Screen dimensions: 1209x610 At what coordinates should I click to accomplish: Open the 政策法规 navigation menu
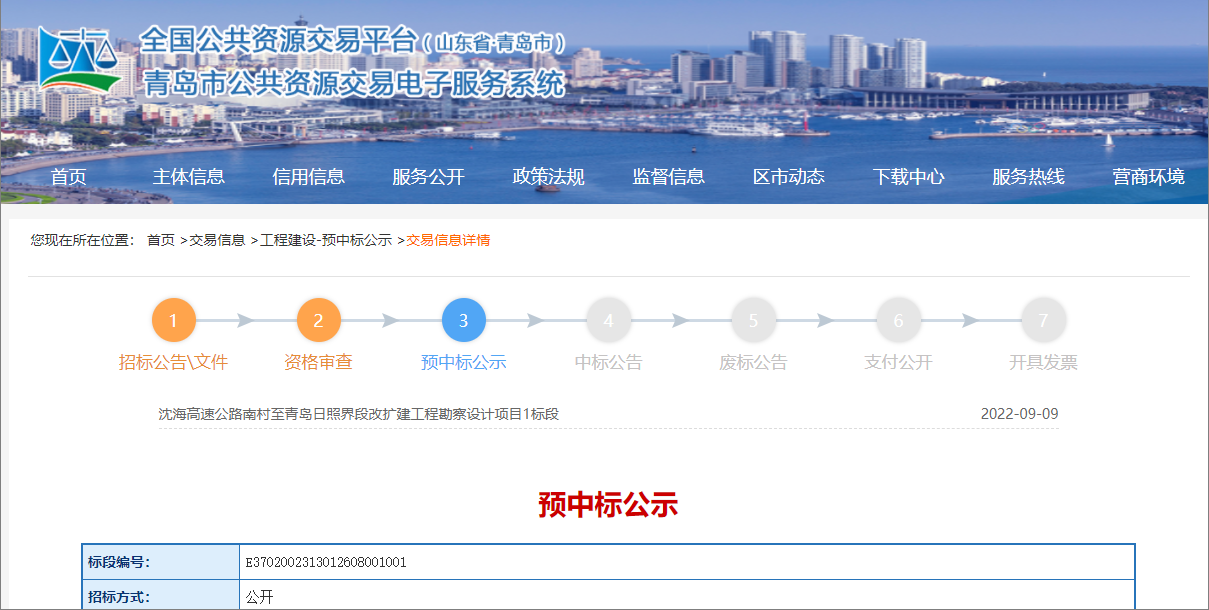coord(550,176)
